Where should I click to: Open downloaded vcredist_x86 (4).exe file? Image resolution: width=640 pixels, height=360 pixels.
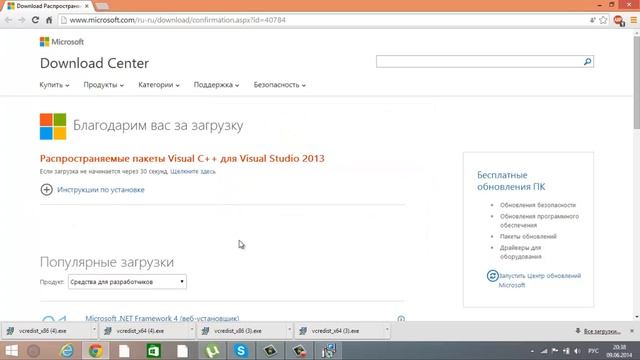click(46, 331)
